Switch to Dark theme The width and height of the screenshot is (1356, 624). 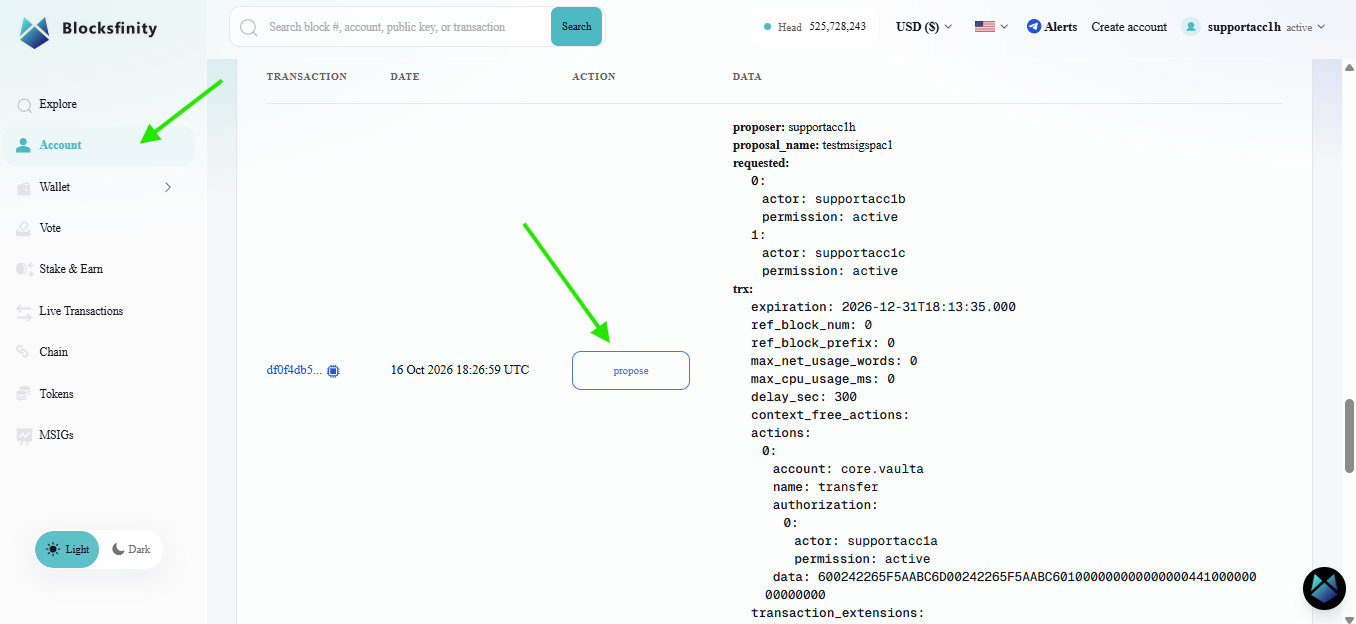[x=131, y=549]
